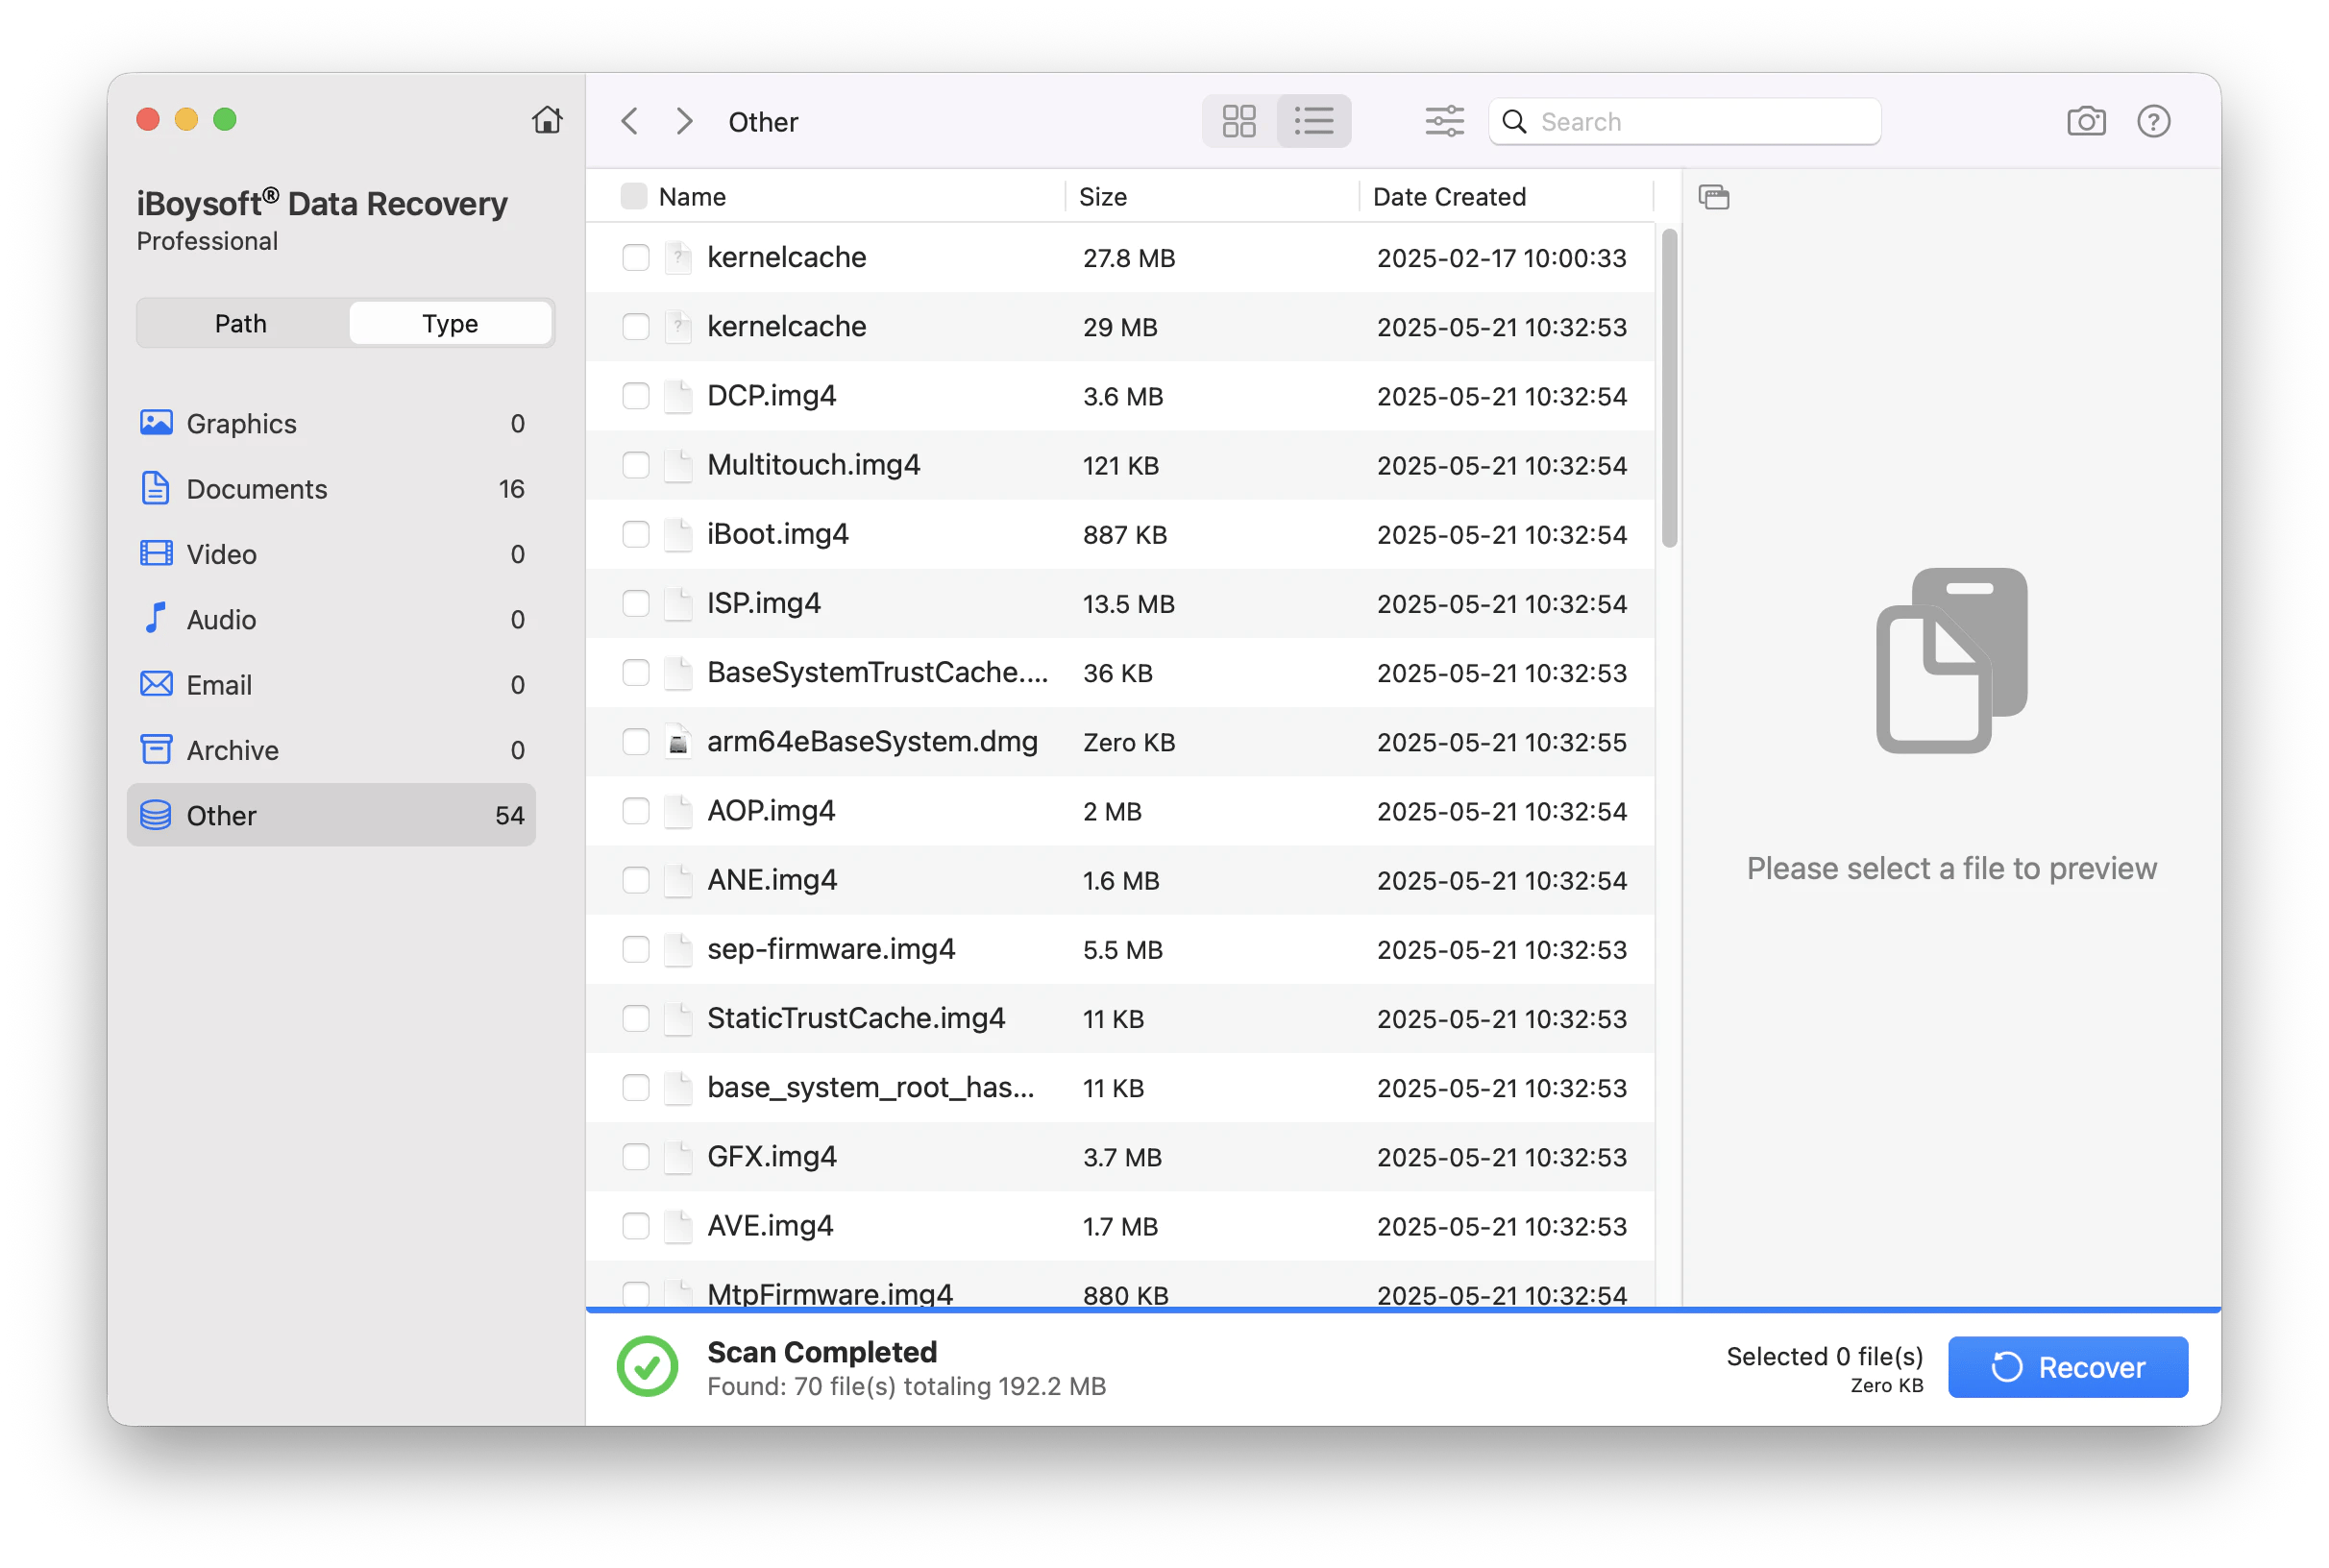
Task: Select the Graphics category
Action: [241, 424]
